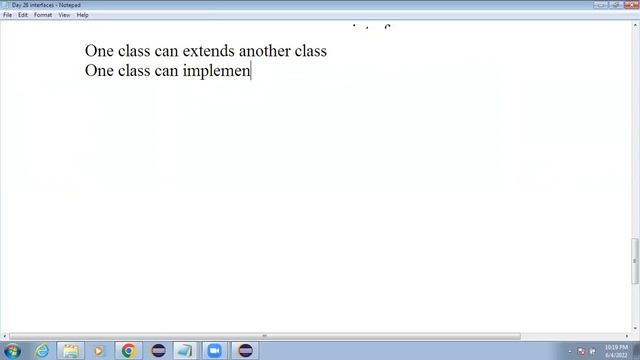Switch to the Notepad taskbar icon
The image size is (640, 360).
185,351
